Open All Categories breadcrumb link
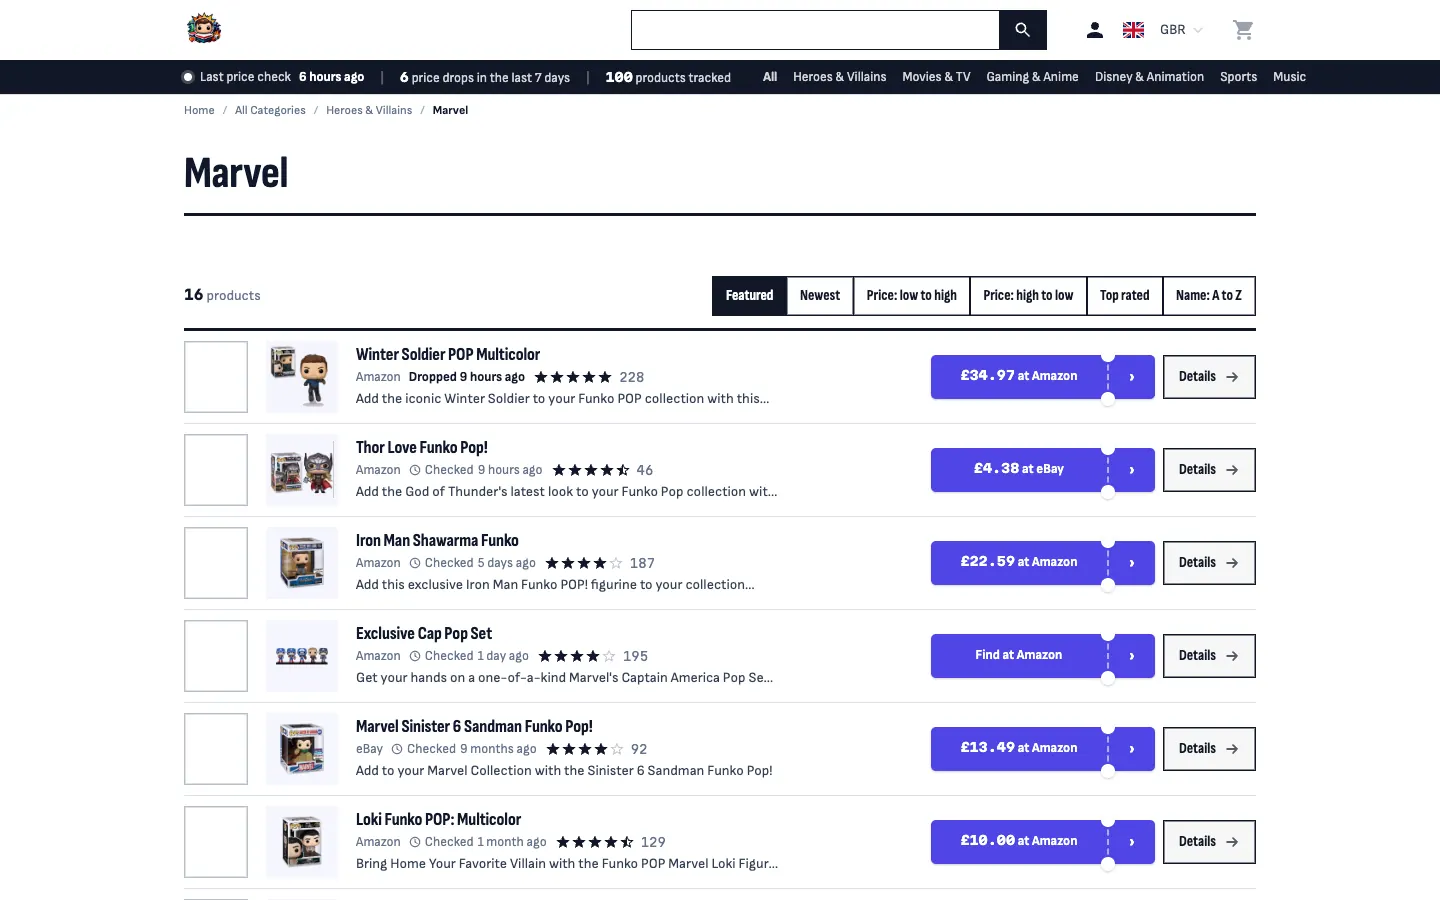The width and height of the screenshot is (1440, 900). coord(270,110)
